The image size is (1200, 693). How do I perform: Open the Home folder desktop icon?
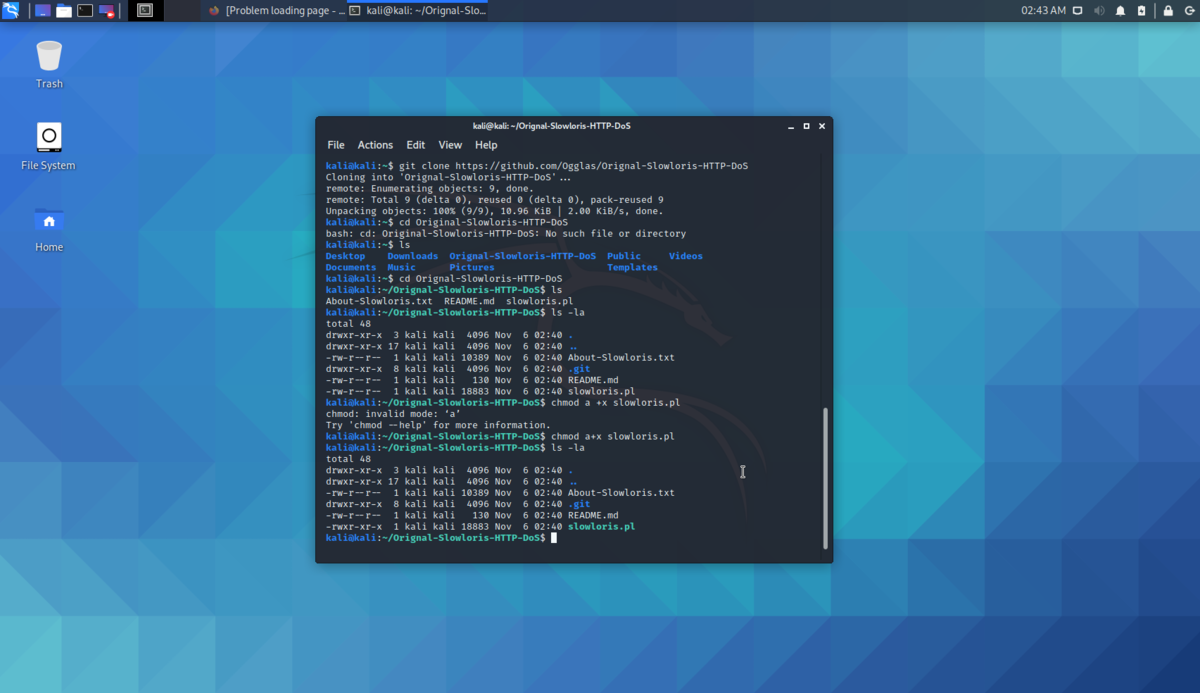click(49, 228)
